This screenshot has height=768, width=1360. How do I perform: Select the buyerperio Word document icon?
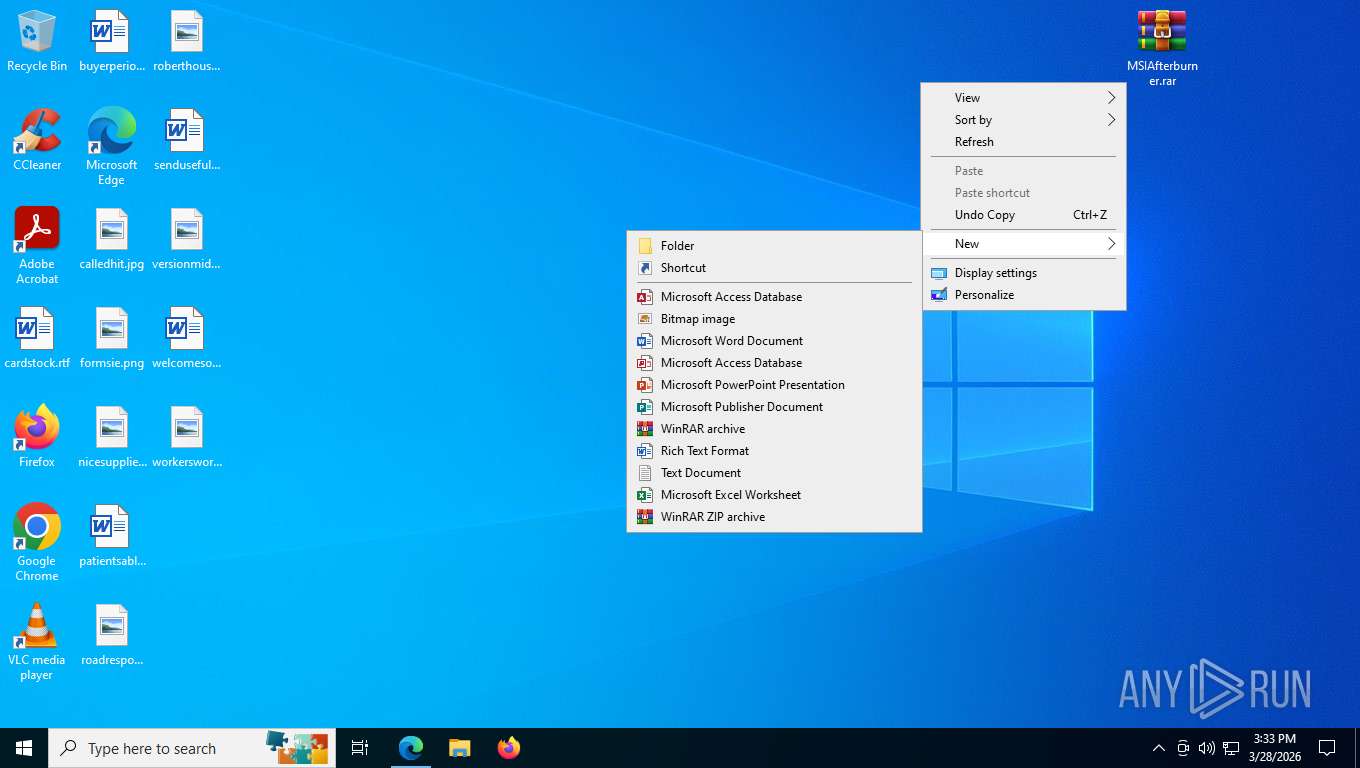[112, 42]
